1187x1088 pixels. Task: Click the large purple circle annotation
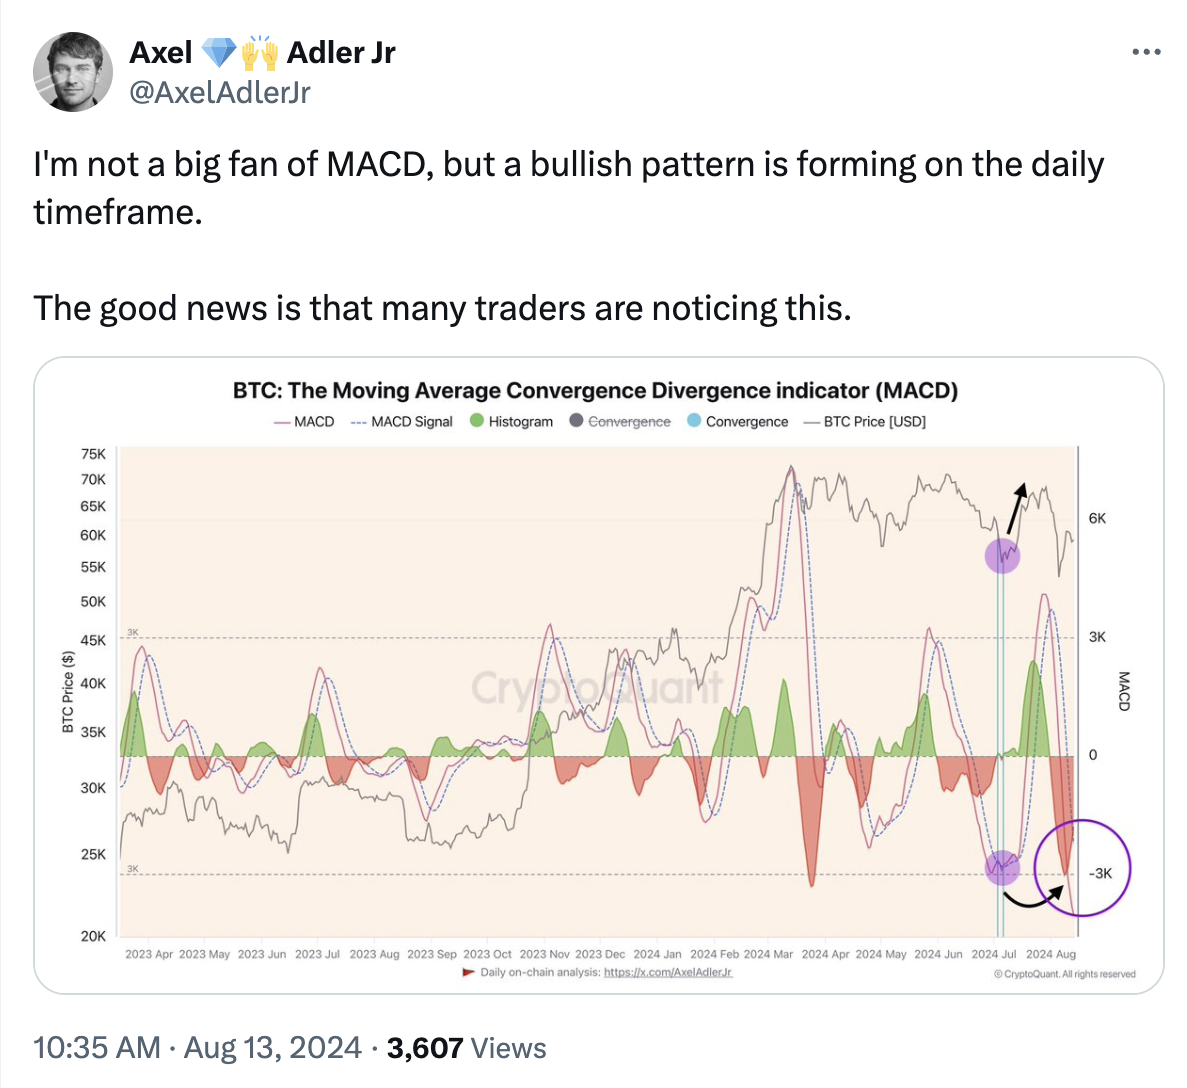[1080, 868]
